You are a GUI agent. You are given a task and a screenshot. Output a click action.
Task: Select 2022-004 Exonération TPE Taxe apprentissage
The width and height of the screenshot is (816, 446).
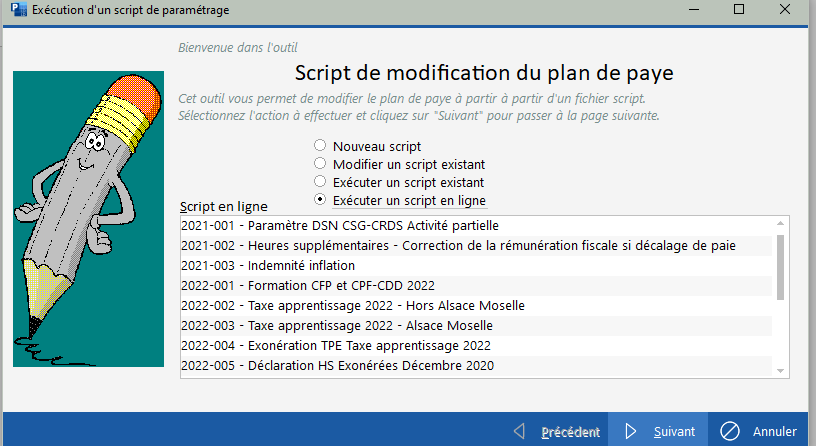tap(476, 346)
